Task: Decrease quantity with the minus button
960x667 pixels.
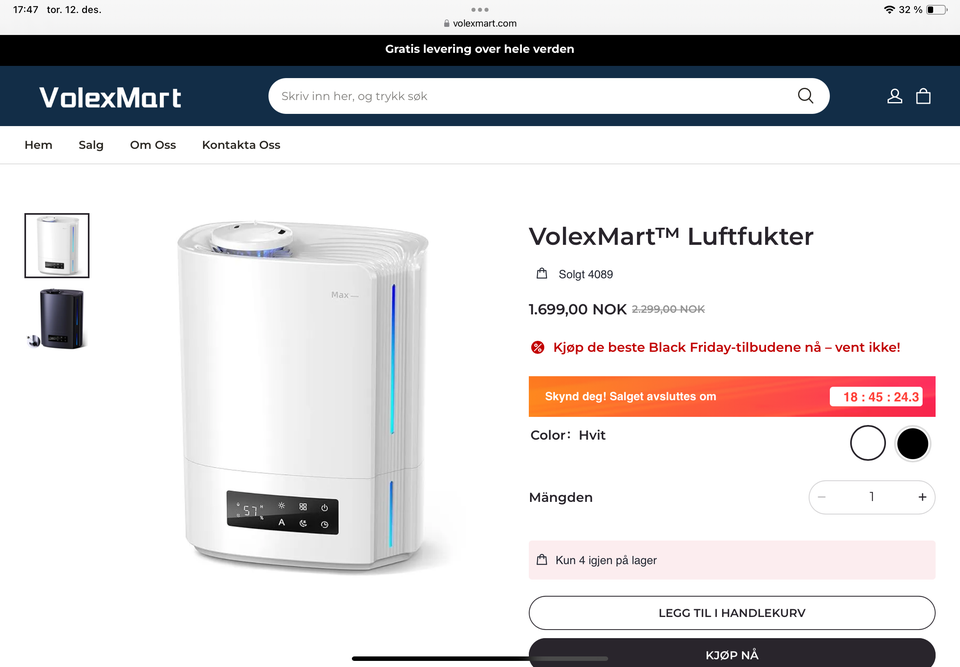Action: 822,497
